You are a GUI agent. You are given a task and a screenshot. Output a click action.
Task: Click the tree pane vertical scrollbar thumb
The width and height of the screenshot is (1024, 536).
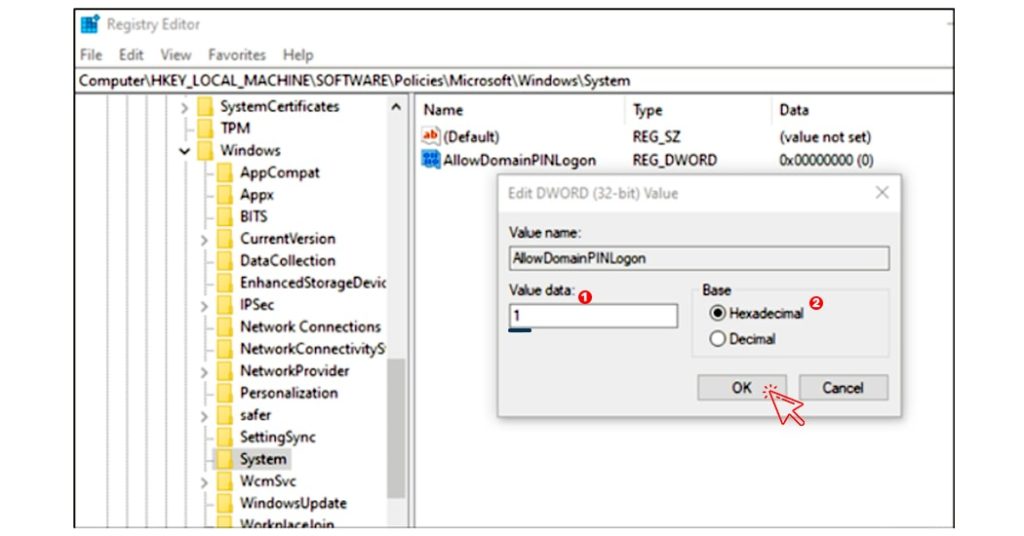tap(396, 428)
